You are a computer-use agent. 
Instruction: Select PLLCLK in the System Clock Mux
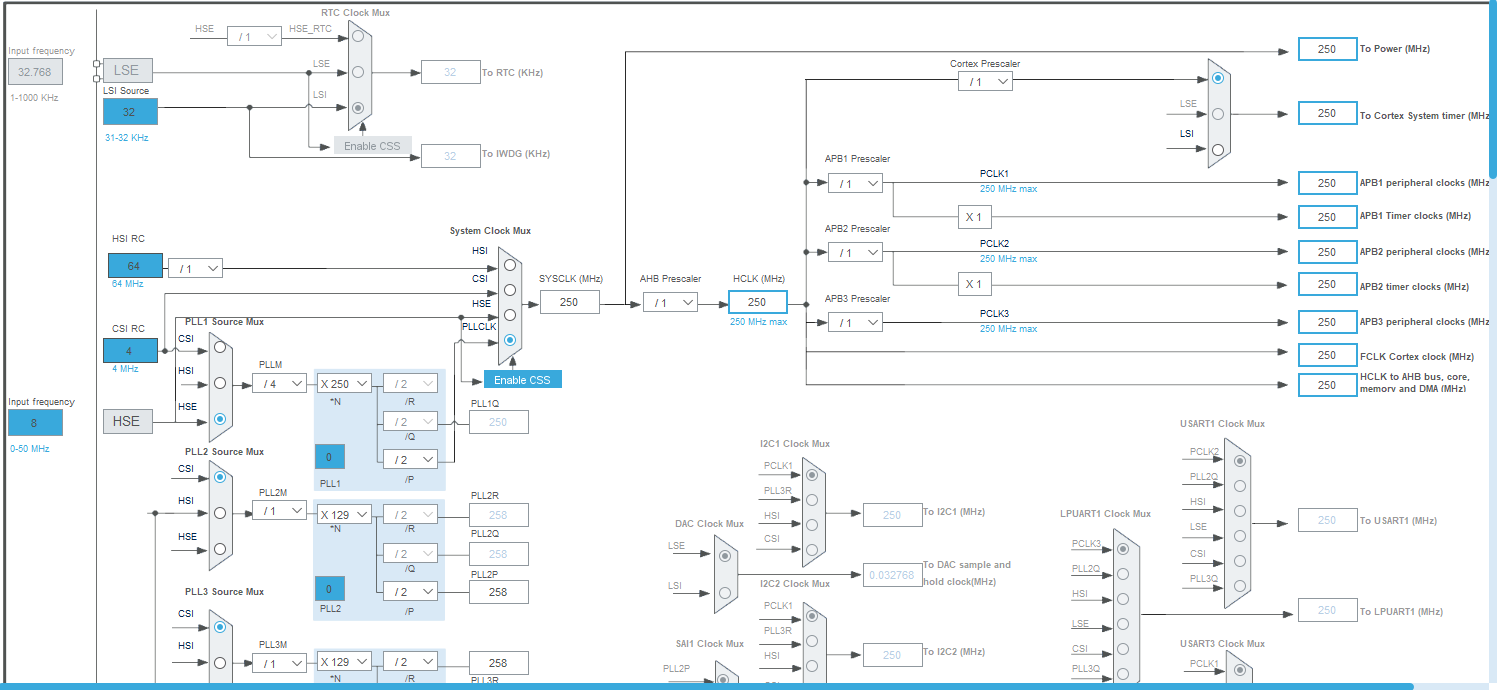(x=510, y=340)
